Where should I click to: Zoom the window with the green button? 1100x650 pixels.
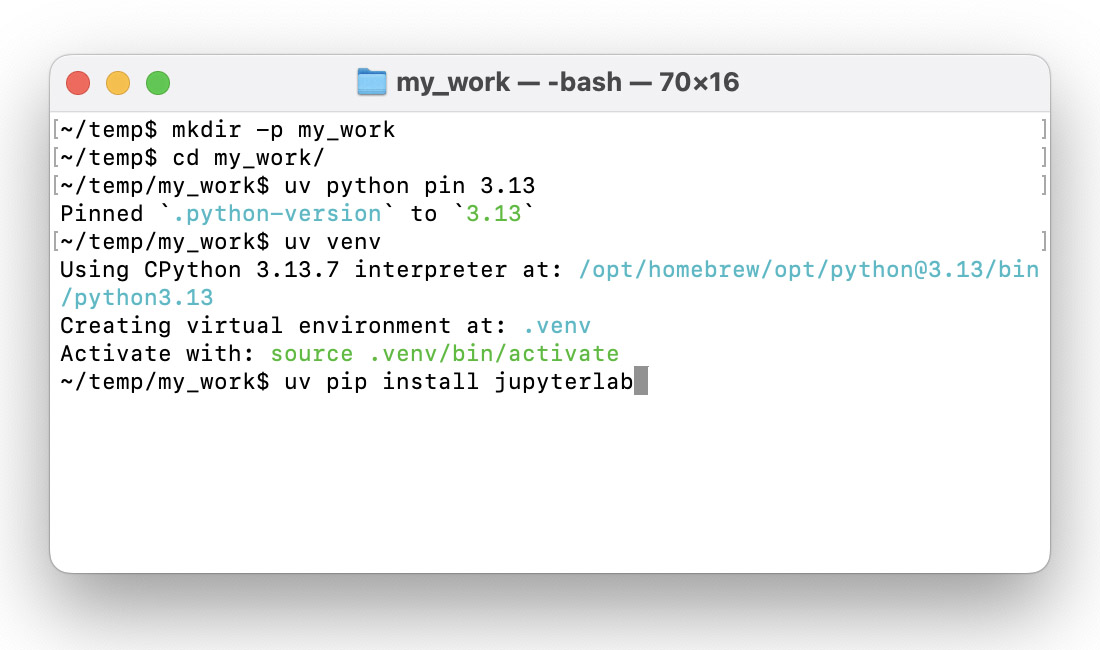[158, 83]
